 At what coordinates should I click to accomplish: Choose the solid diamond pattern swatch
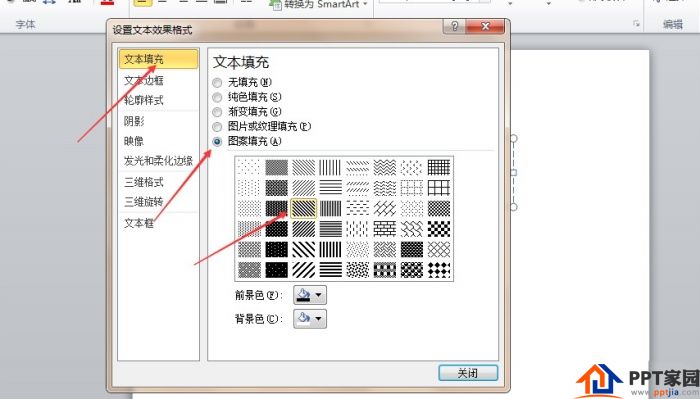pos(439,270)
